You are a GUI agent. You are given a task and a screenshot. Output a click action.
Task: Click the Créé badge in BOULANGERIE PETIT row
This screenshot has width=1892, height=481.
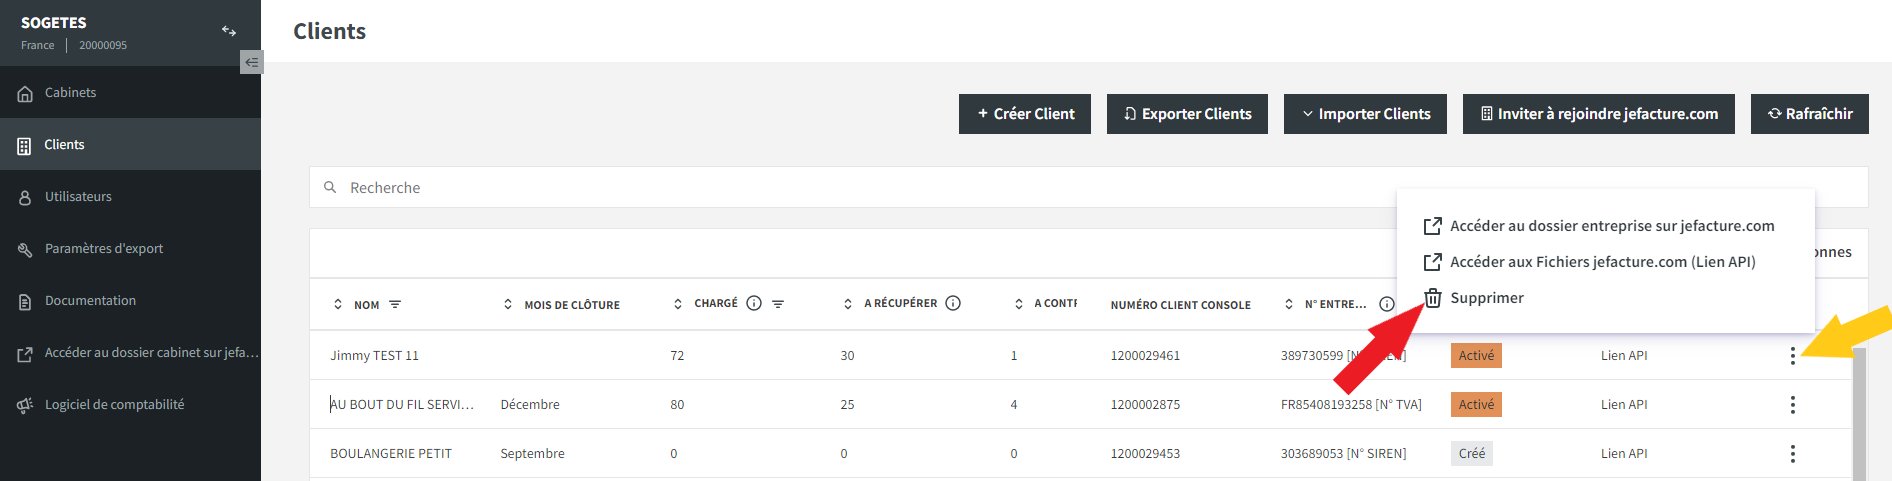(1472, 453)
